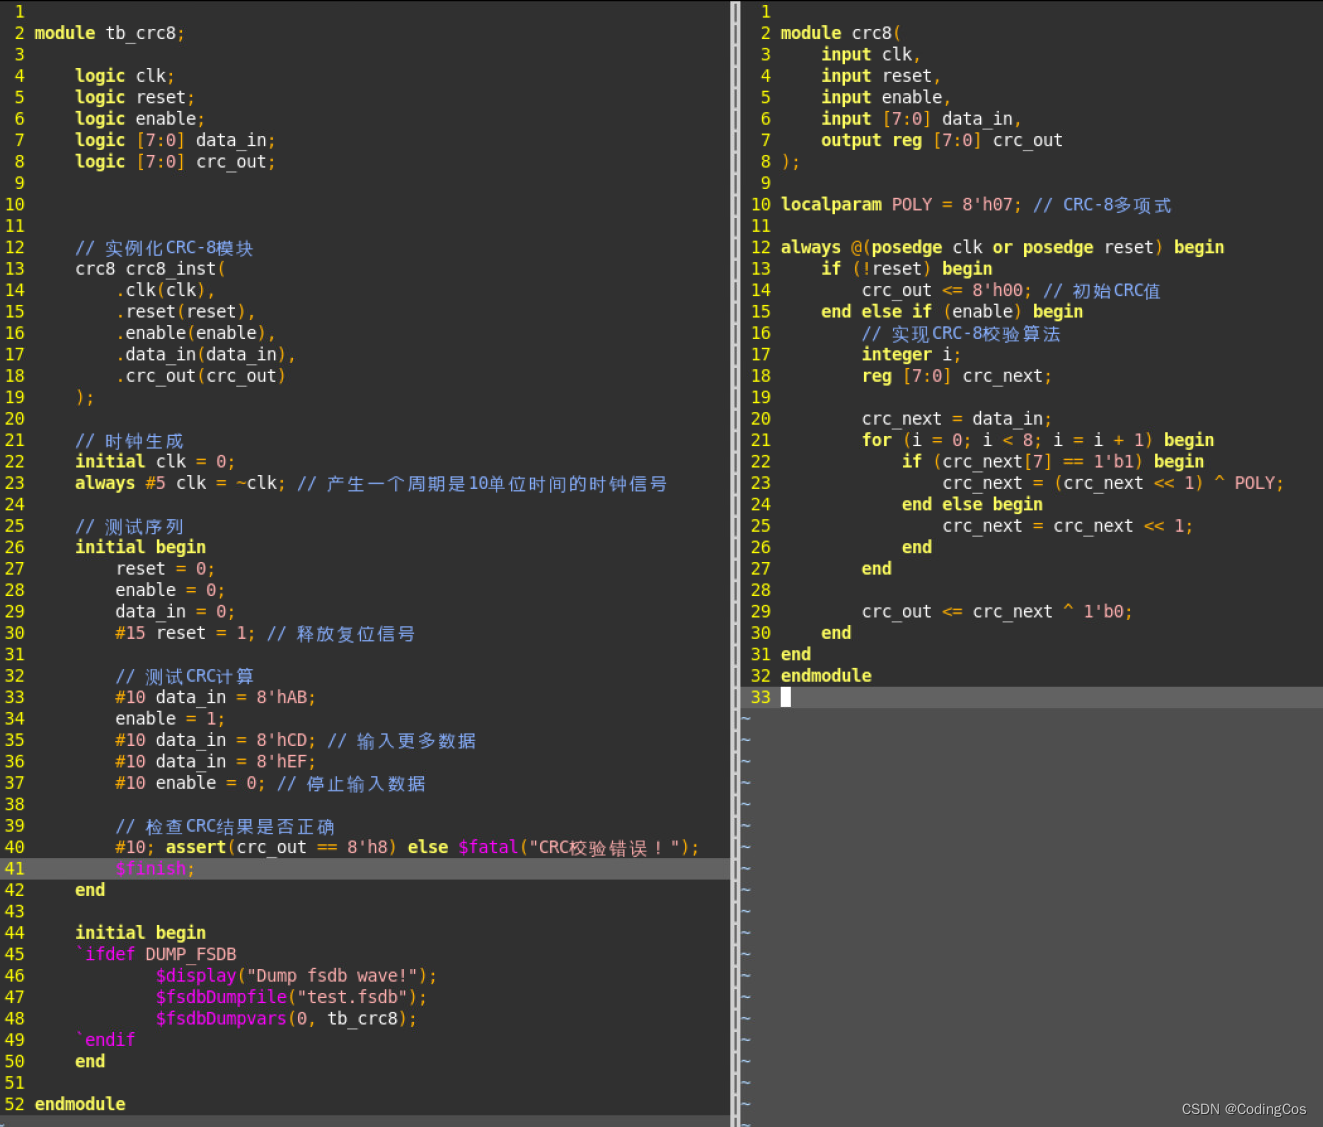Click 'logic reset;' declaration in left pane
This screenshot has height=1127, width=1323.
click(135, 97)
